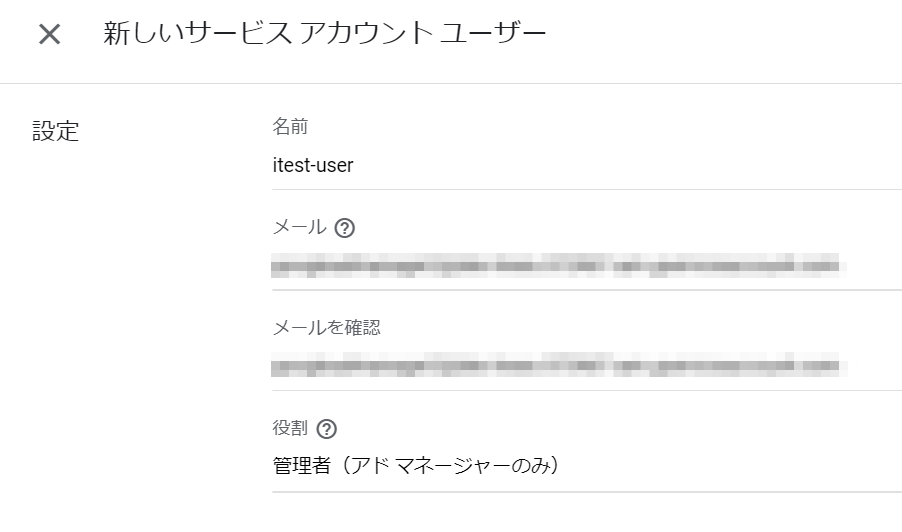The height and width of the screenshot is (532, 902).
Task: Select the 管理者（アド マネージャーのみ）role value
Action: pyautogui.click(x=415, y=465)
